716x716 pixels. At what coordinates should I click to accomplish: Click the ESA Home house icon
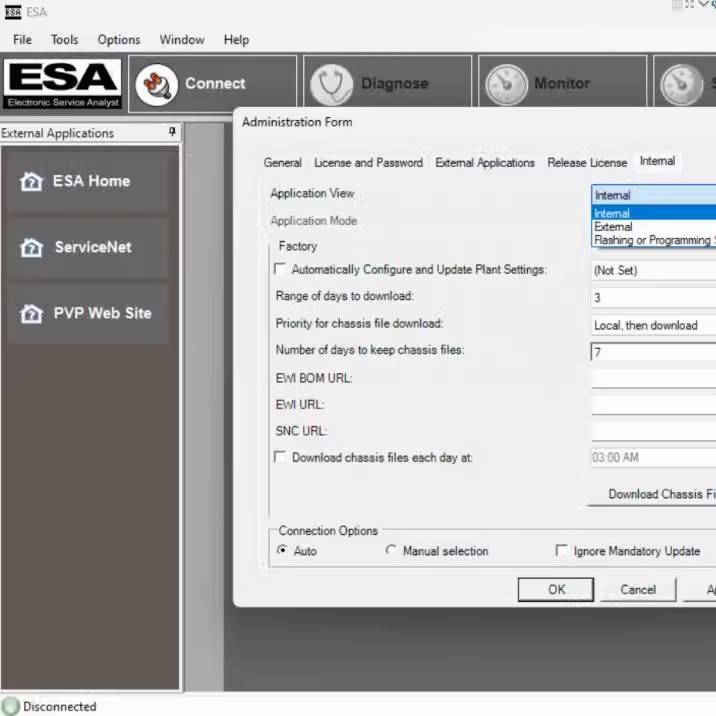pos(32,181)
